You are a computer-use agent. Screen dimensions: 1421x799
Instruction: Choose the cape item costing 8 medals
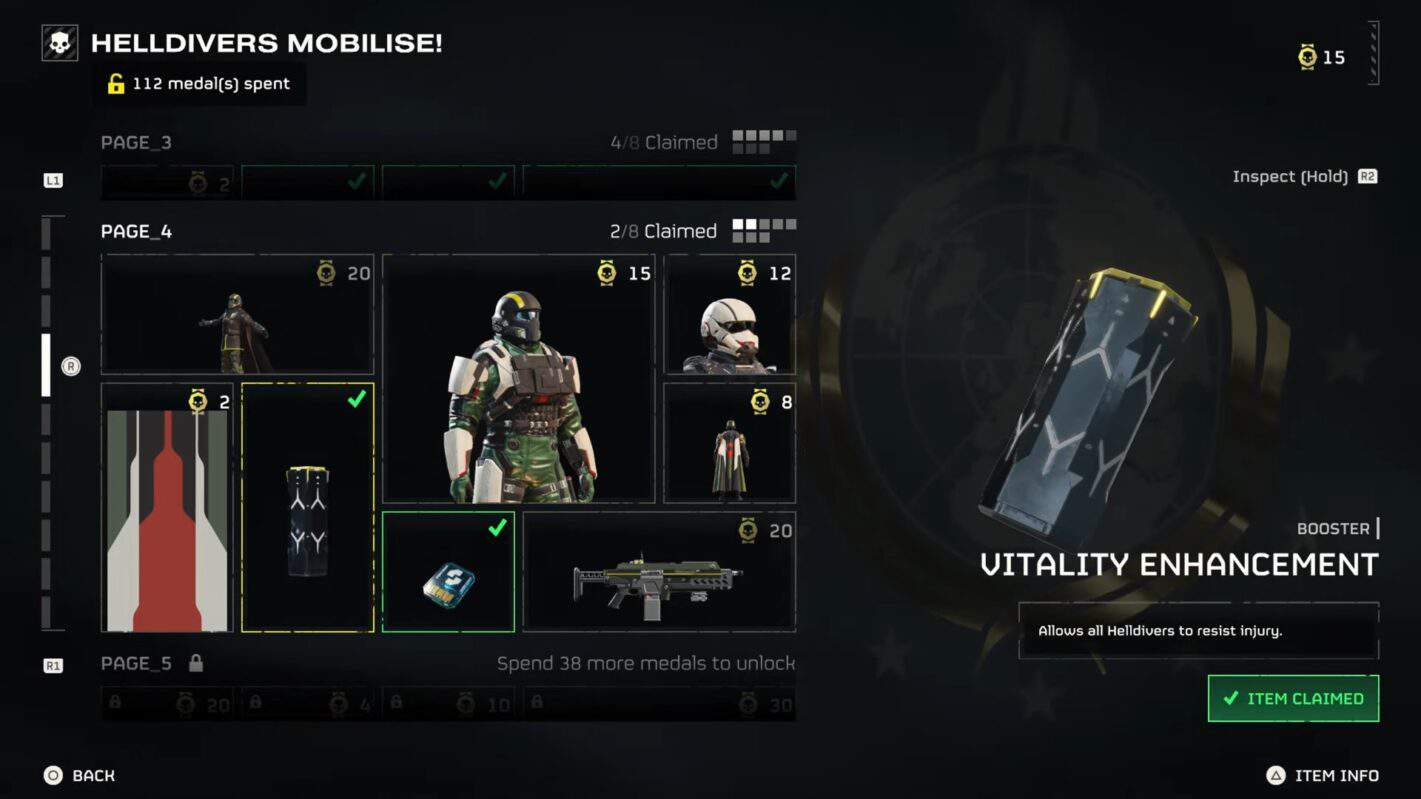pyautogui.click(x=730, y=443)
